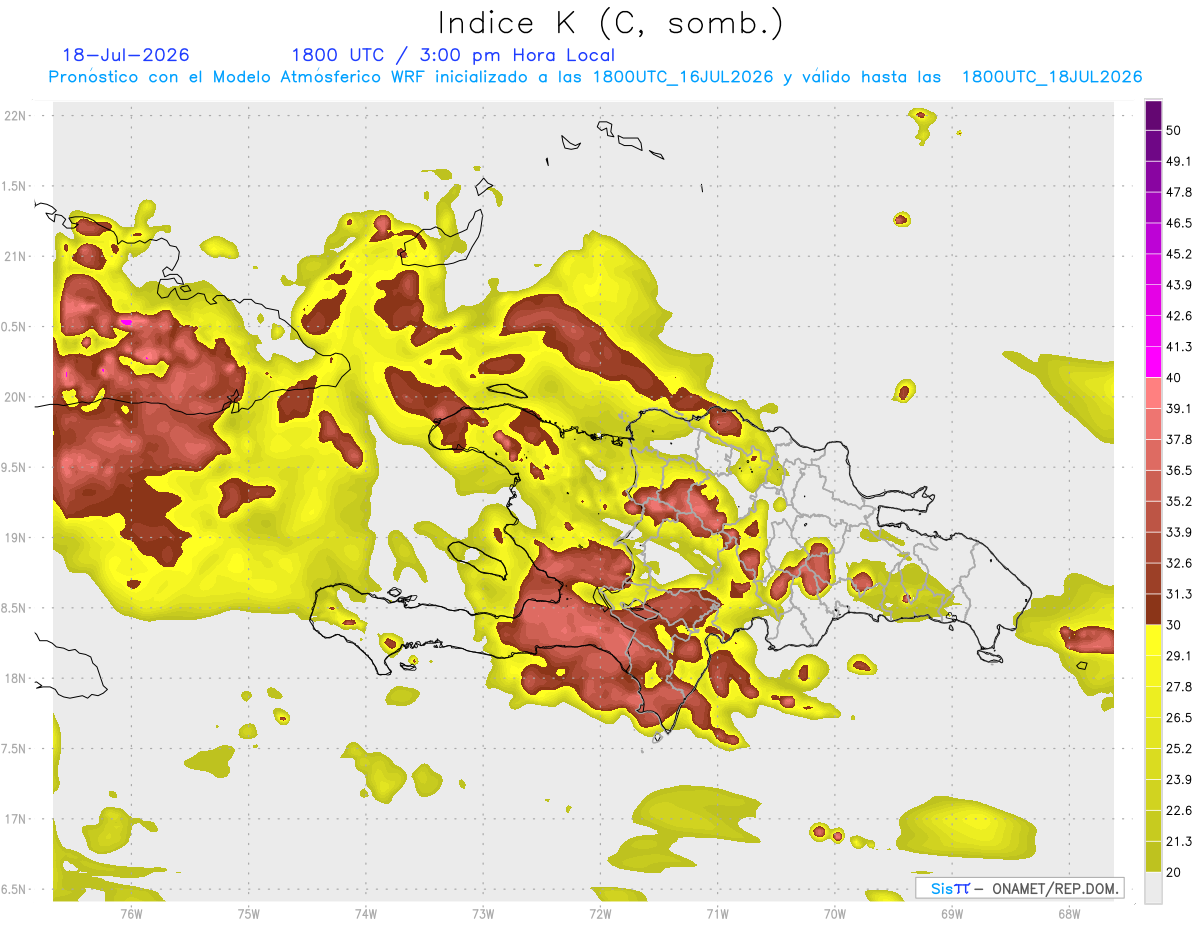Click the colorbar value 20

point(1174,873)
